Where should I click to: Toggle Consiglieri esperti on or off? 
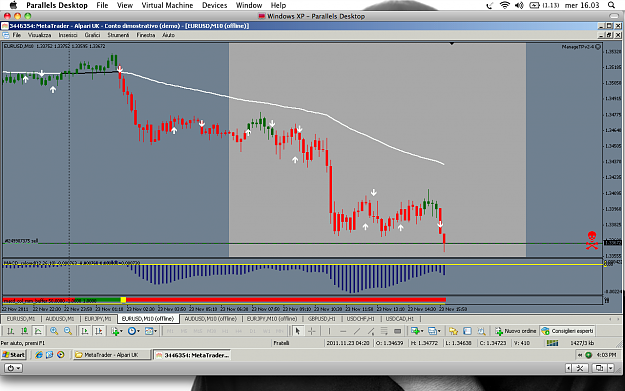568,331
